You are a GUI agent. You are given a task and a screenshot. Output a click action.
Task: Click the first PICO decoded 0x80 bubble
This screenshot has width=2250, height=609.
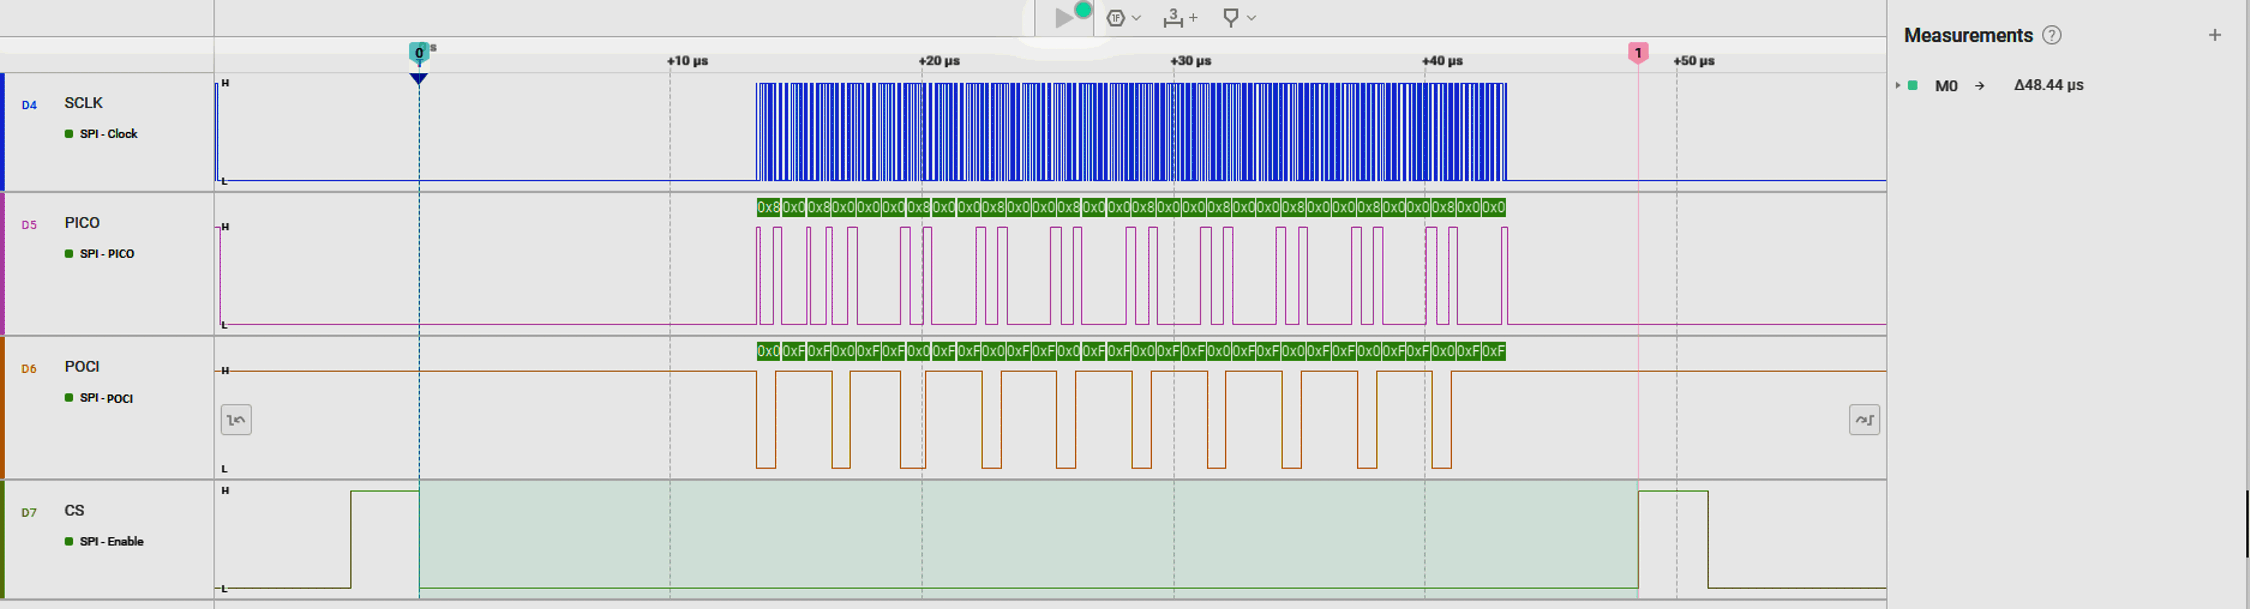click(x=768, y=208)
